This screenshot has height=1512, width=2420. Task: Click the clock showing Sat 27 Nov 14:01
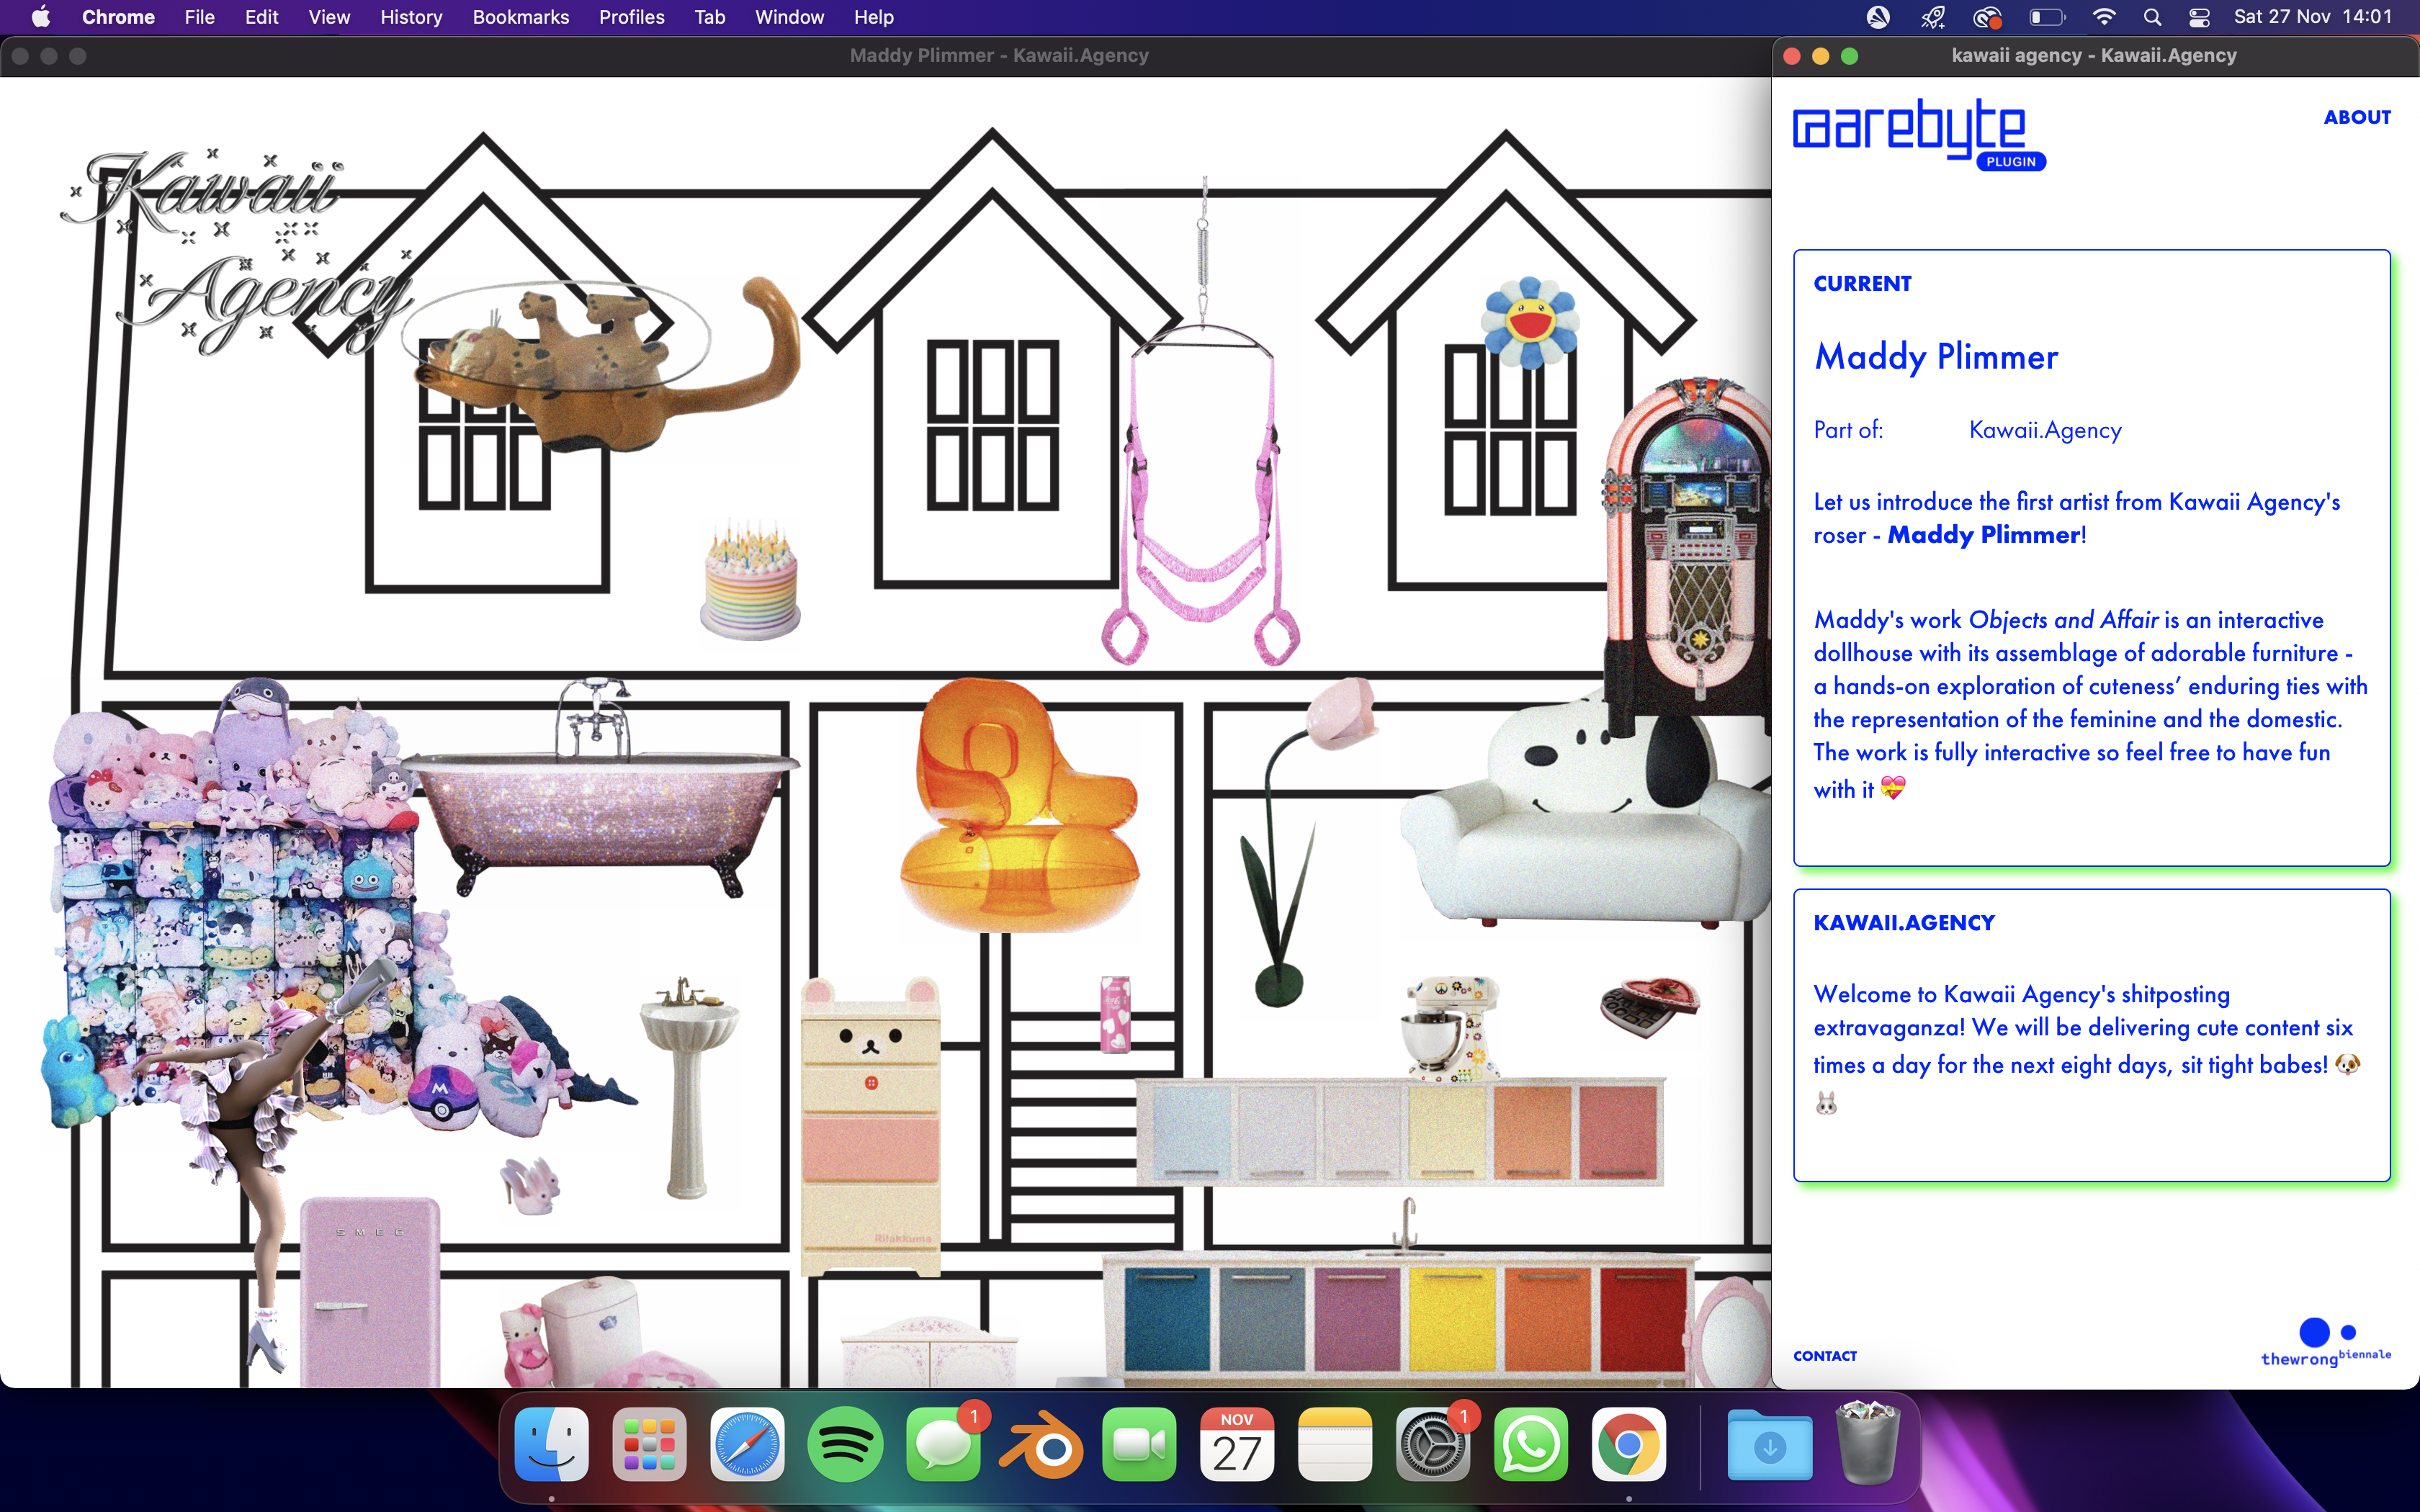click(x=2313, y=17)
